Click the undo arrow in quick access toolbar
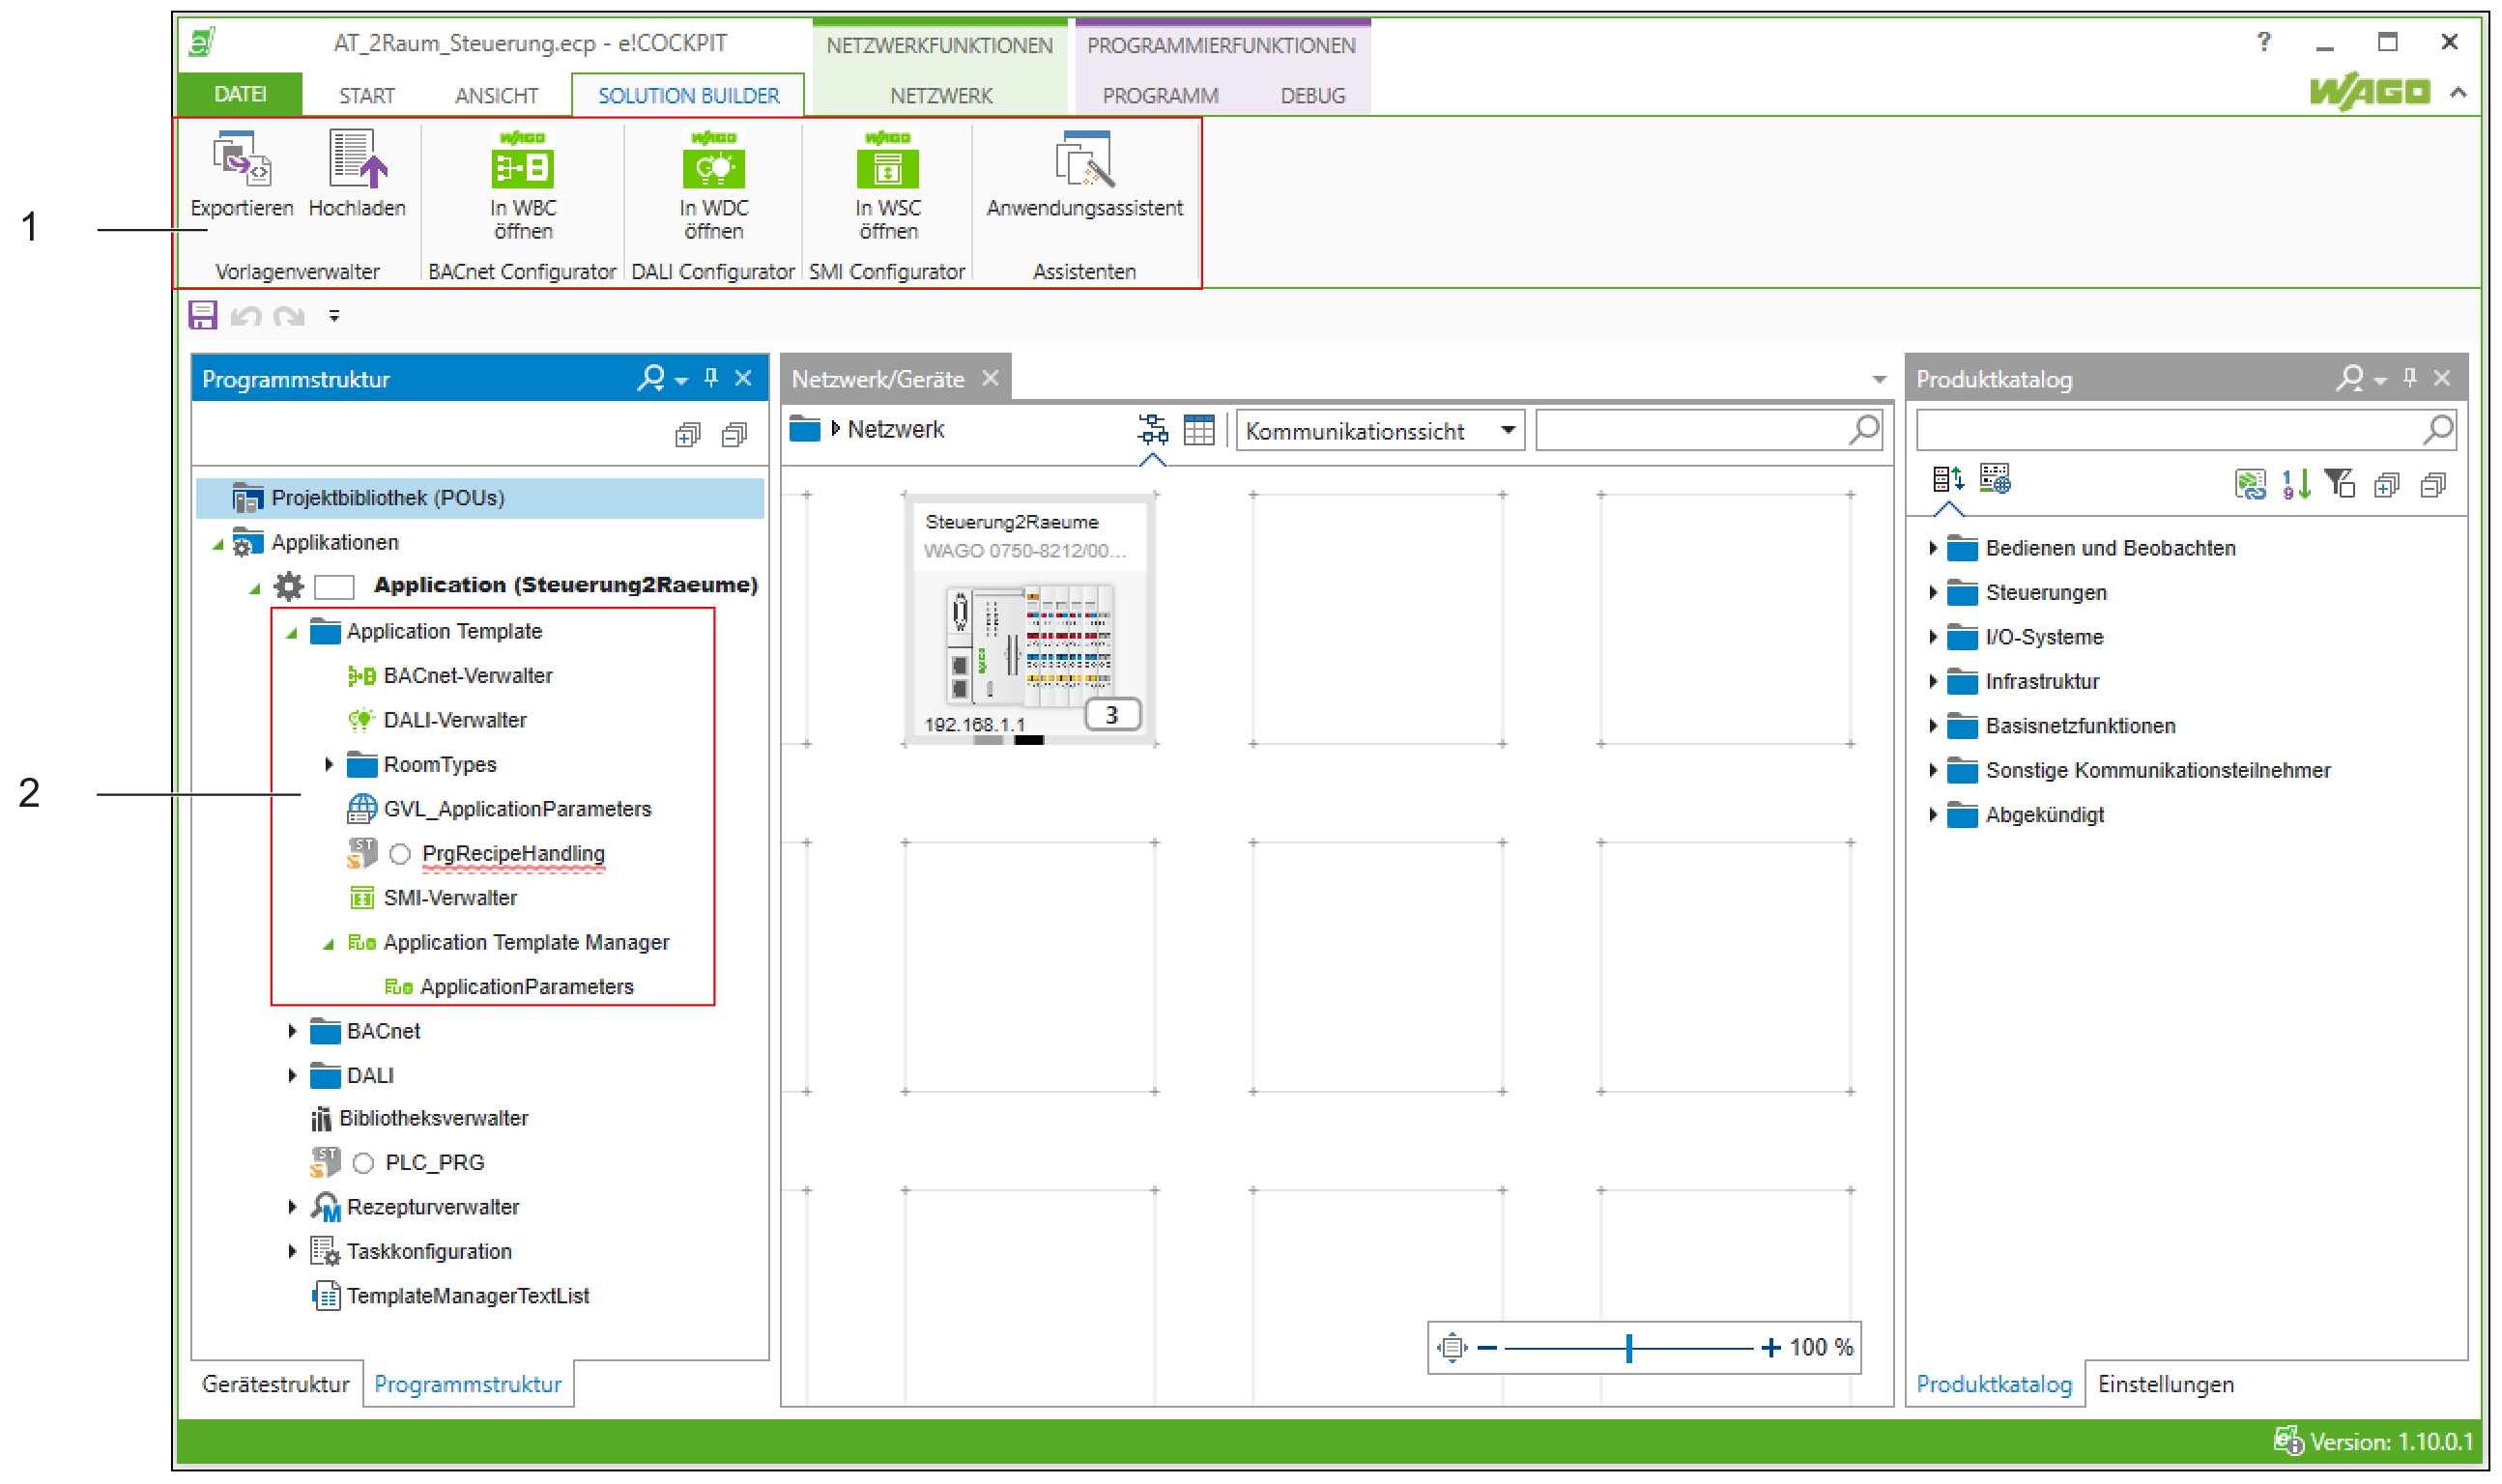 (246, 317)
